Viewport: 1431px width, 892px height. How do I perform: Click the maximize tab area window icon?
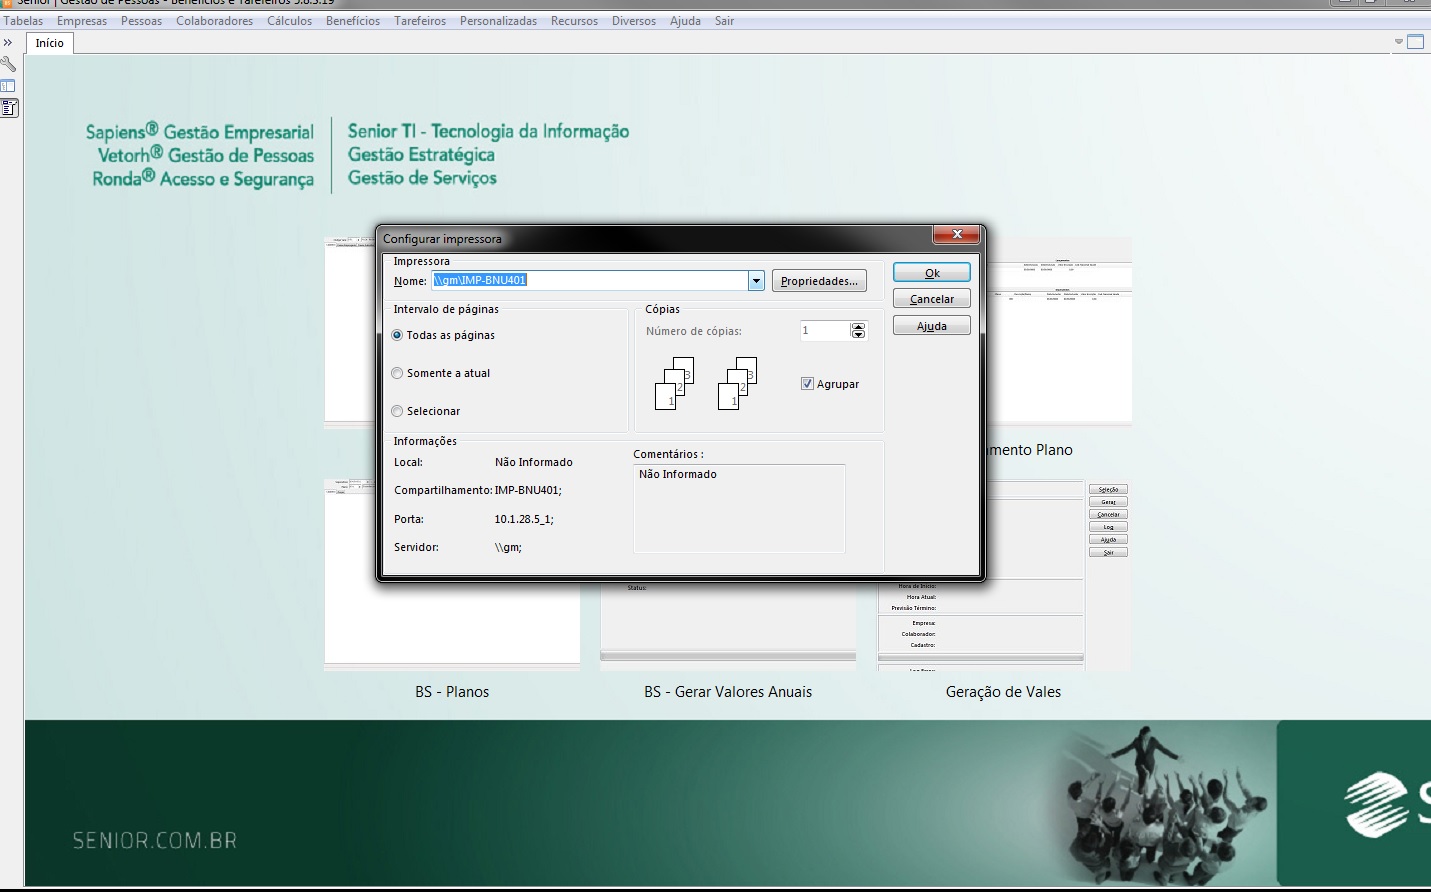click(x=1415, y=42)
